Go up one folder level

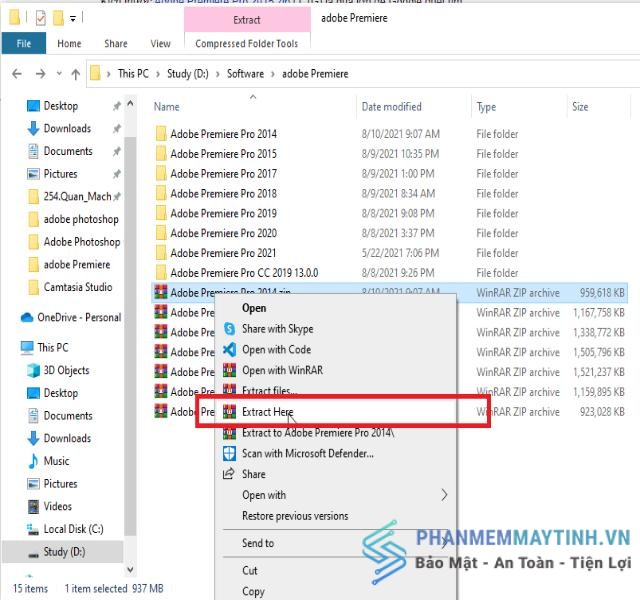click(x=76, y=74)
